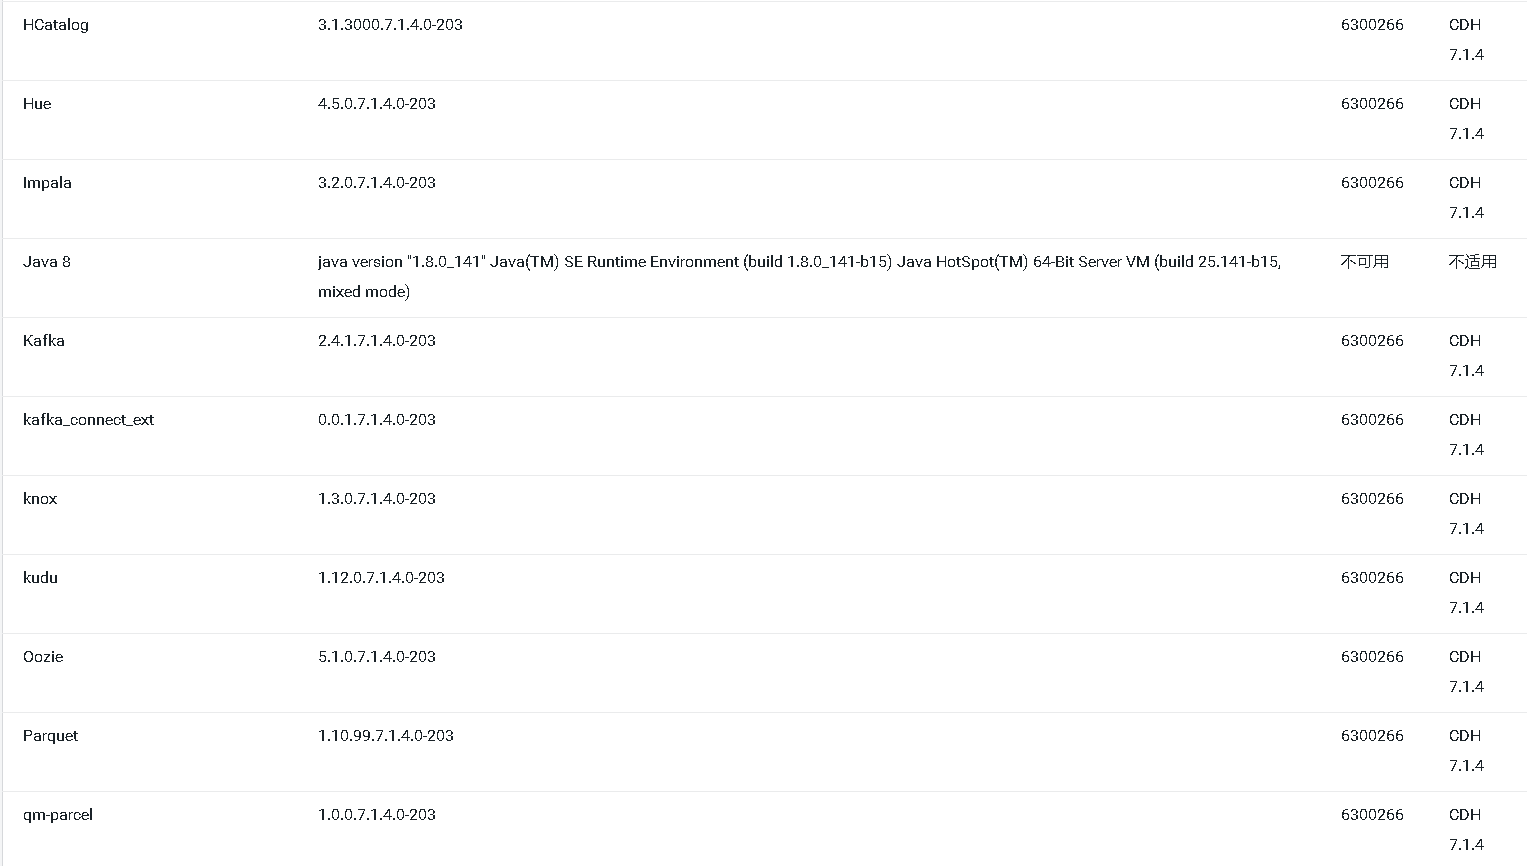Click the Java 8 component label
Screen dimensions: 1527x866
(x=47, y=262)
